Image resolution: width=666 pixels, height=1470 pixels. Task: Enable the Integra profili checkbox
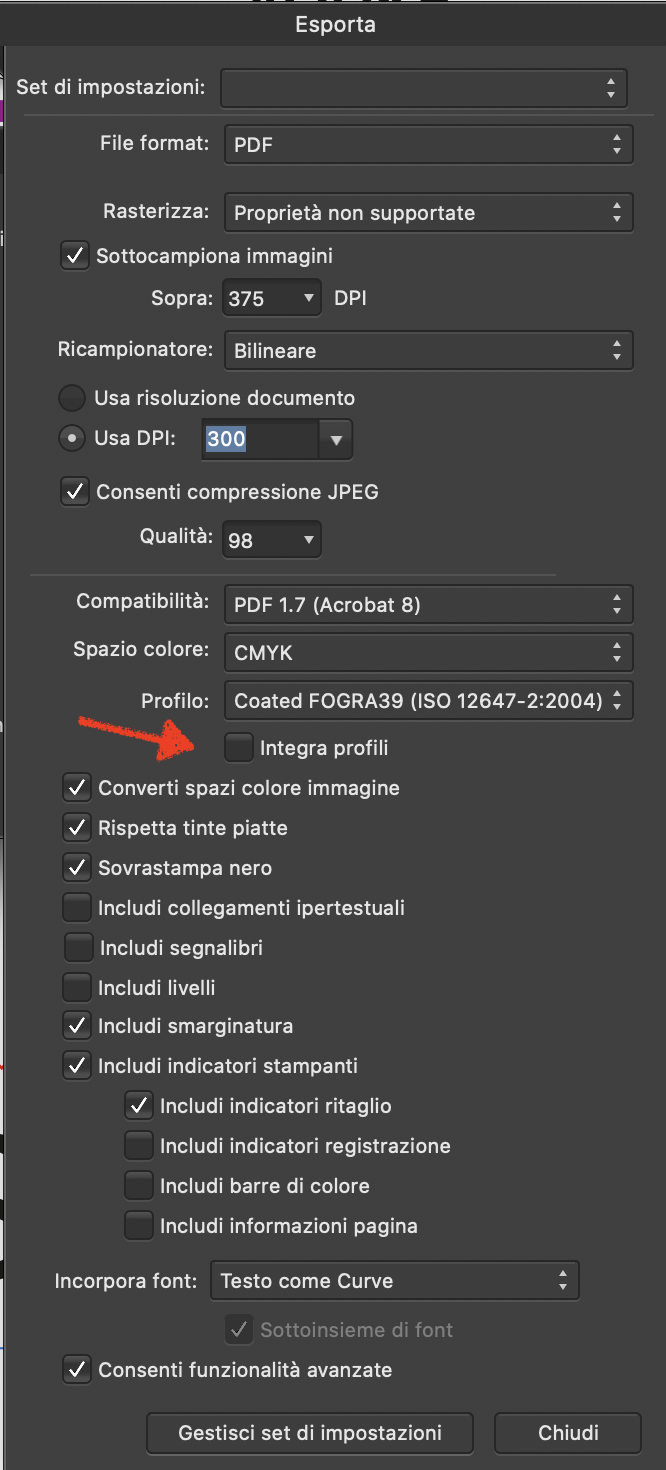(x=239, y=747)
